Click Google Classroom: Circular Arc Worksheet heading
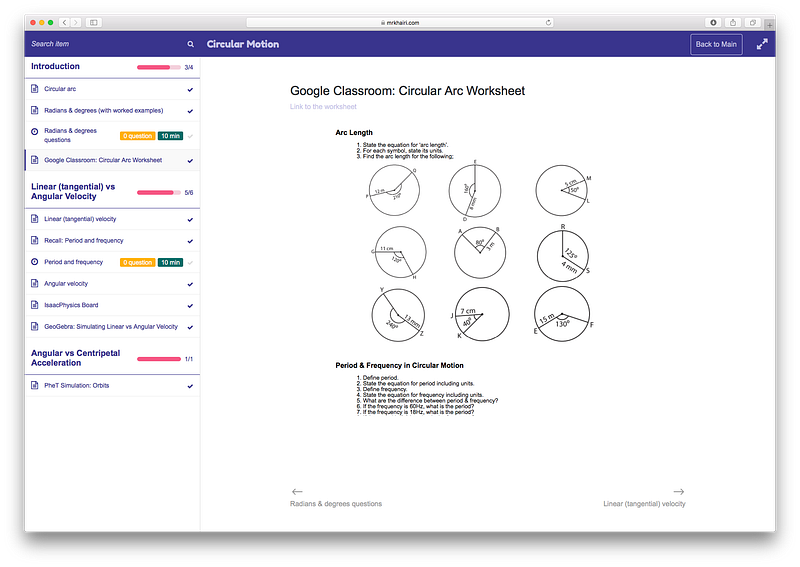Image resolution: width=800 pixels, height=567 pixels. point(407,91)
